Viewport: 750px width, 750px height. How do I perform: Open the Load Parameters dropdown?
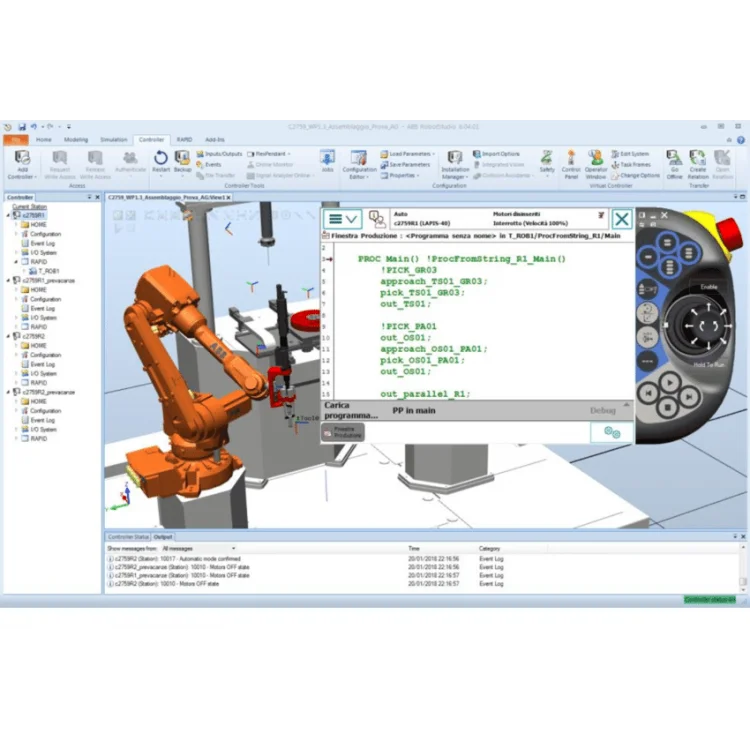(408, 154)
